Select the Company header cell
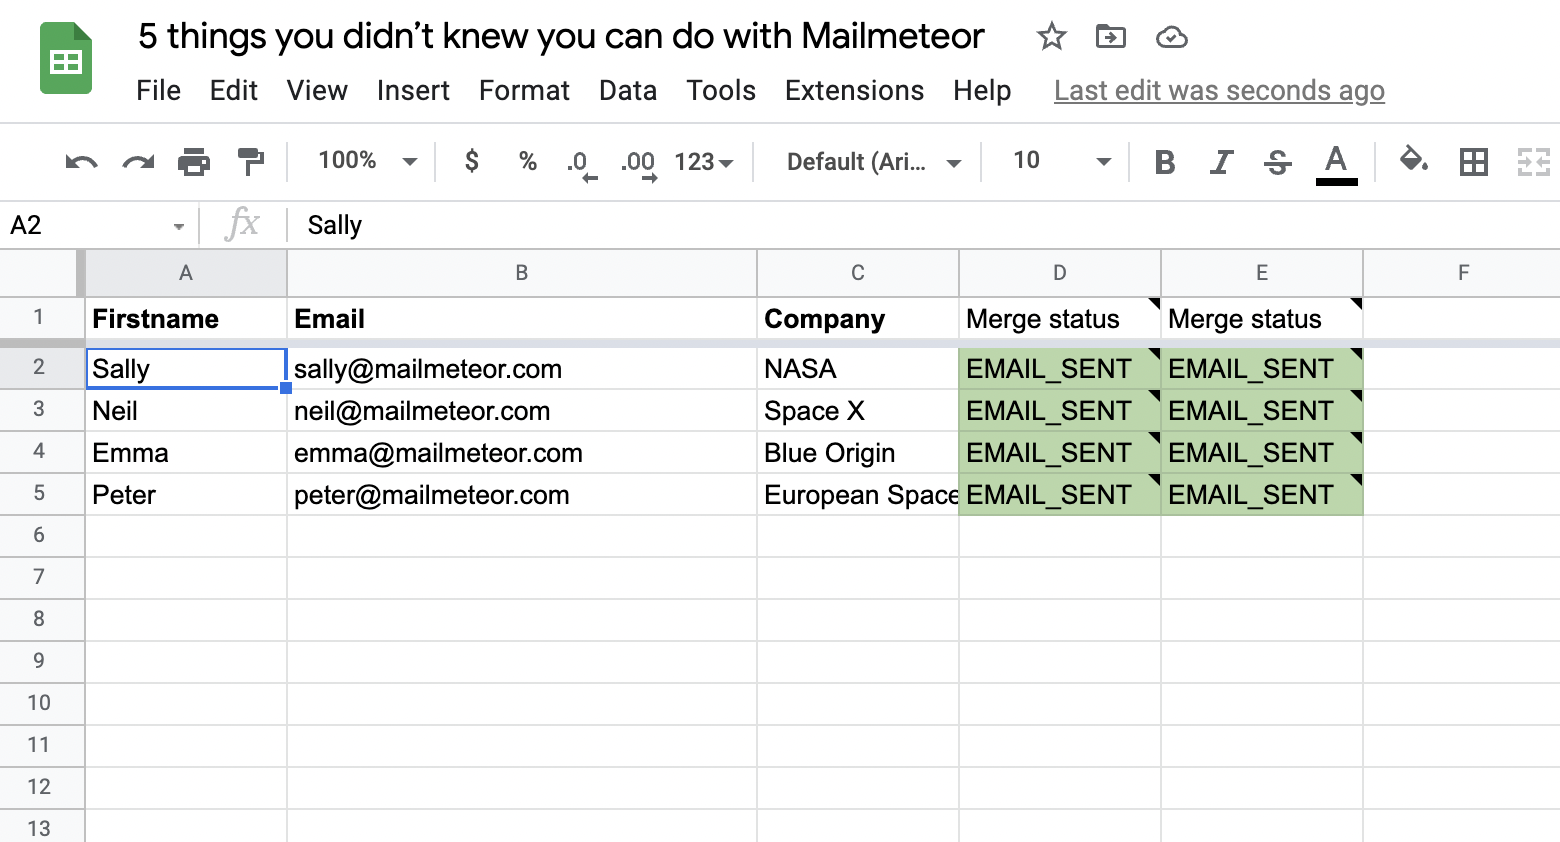 coord(858,319)
